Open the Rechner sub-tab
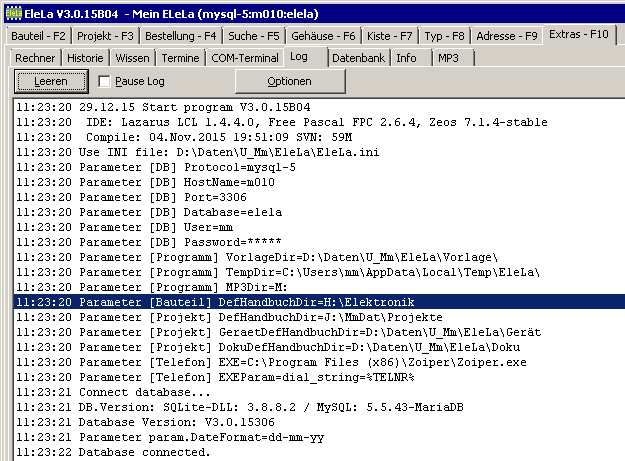 tap(35, 58)
